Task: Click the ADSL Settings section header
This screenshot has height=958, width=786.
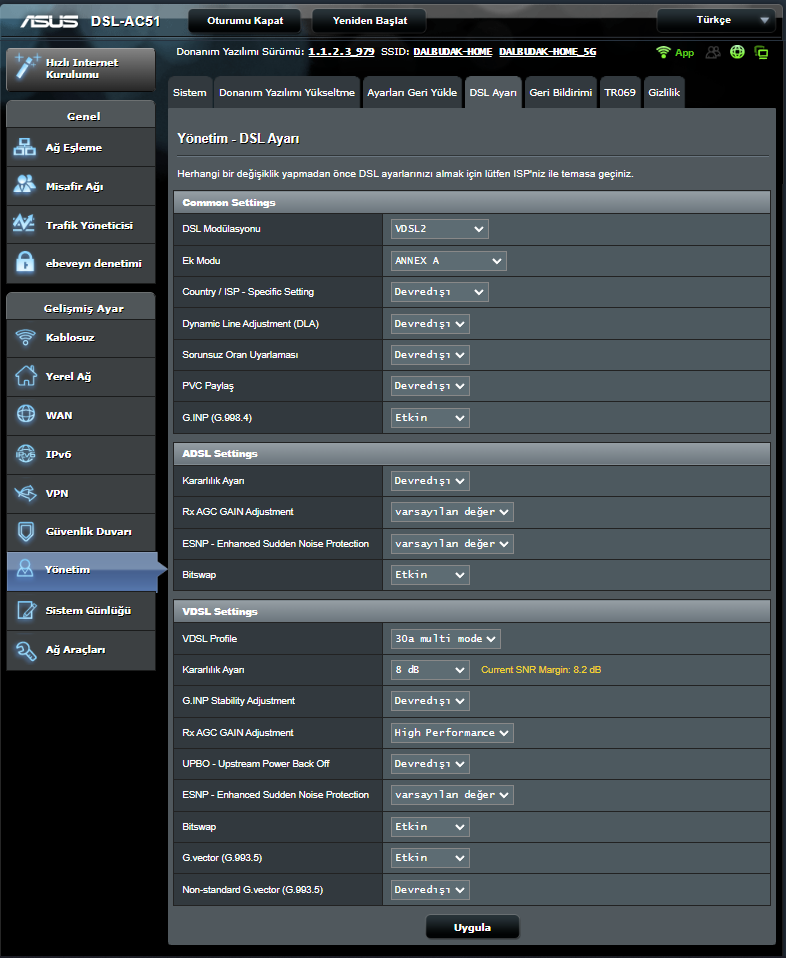Action: click(472, 454)
